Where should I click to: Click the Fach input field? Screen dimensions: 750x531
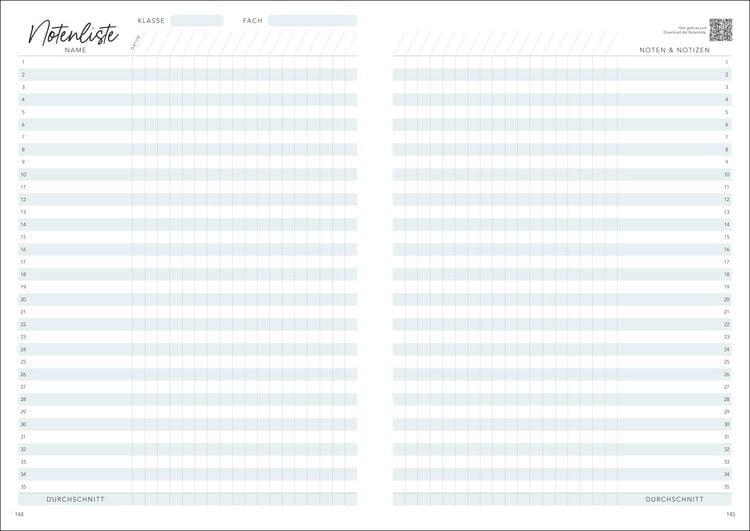click(x=312, y=21)
